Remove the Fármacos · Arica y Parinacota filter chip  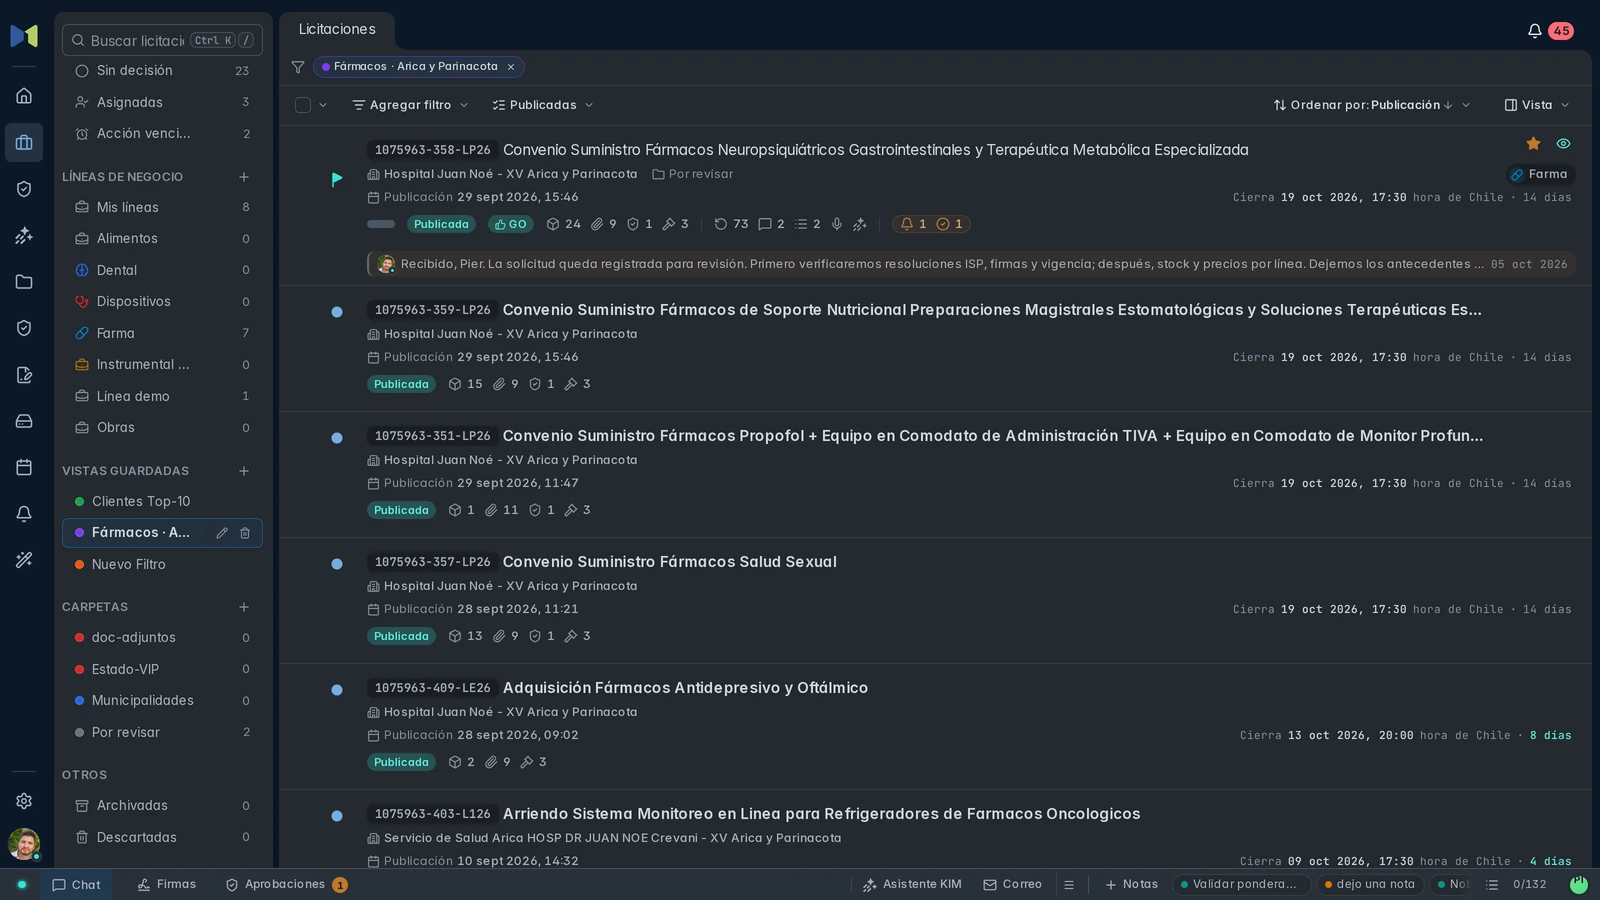(511, 67)
